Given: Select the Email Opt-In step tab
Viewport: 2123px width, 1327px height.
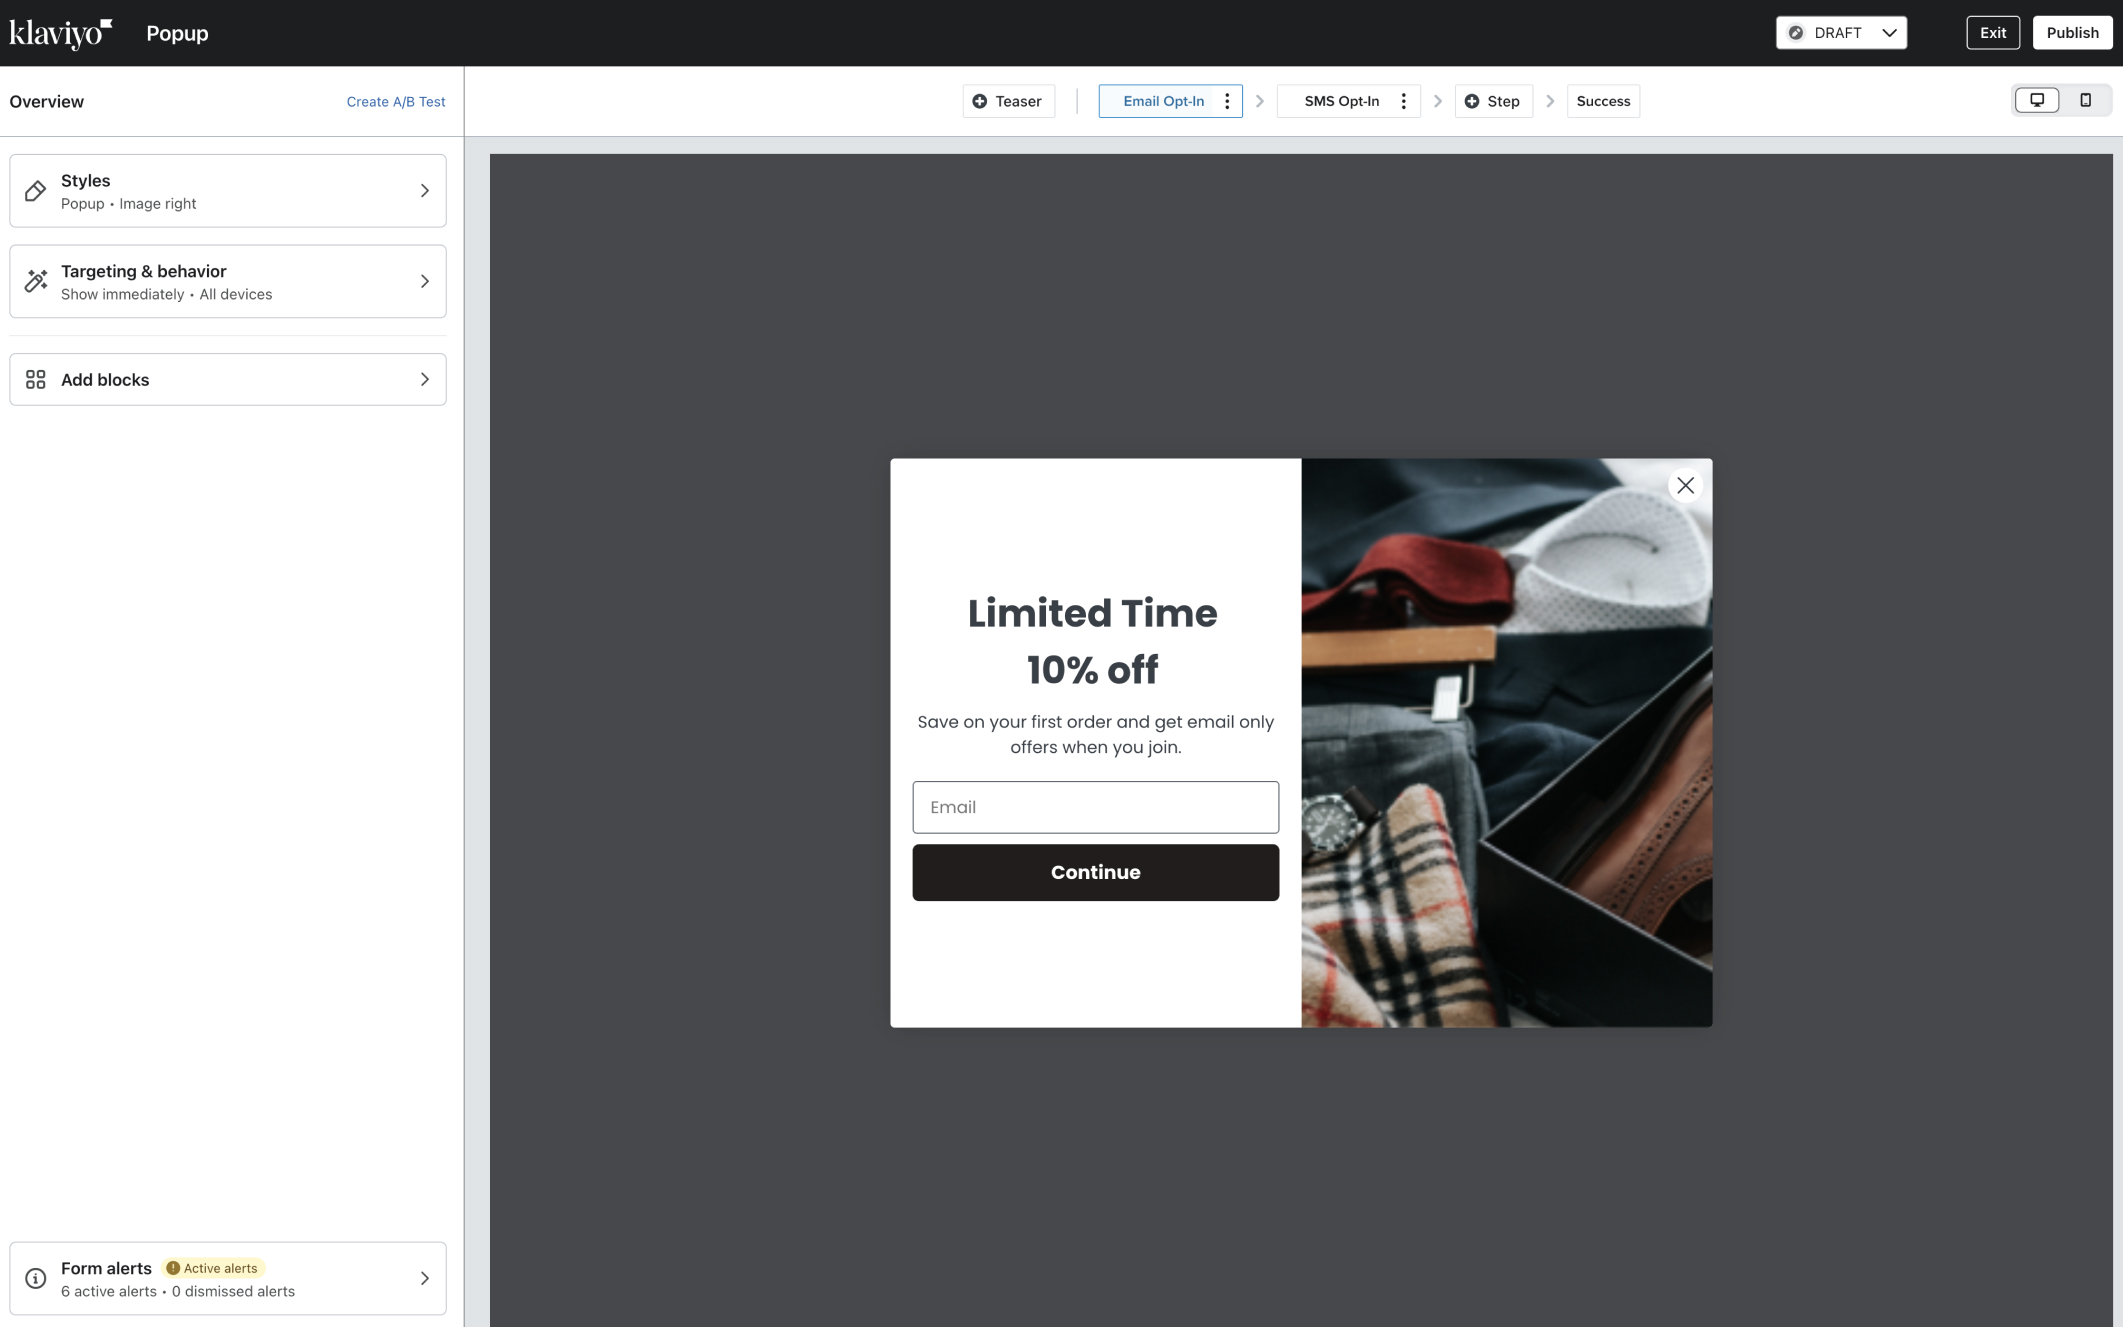Looking at the screenshot, I should pyautogui.click(x=1163, y=101).
